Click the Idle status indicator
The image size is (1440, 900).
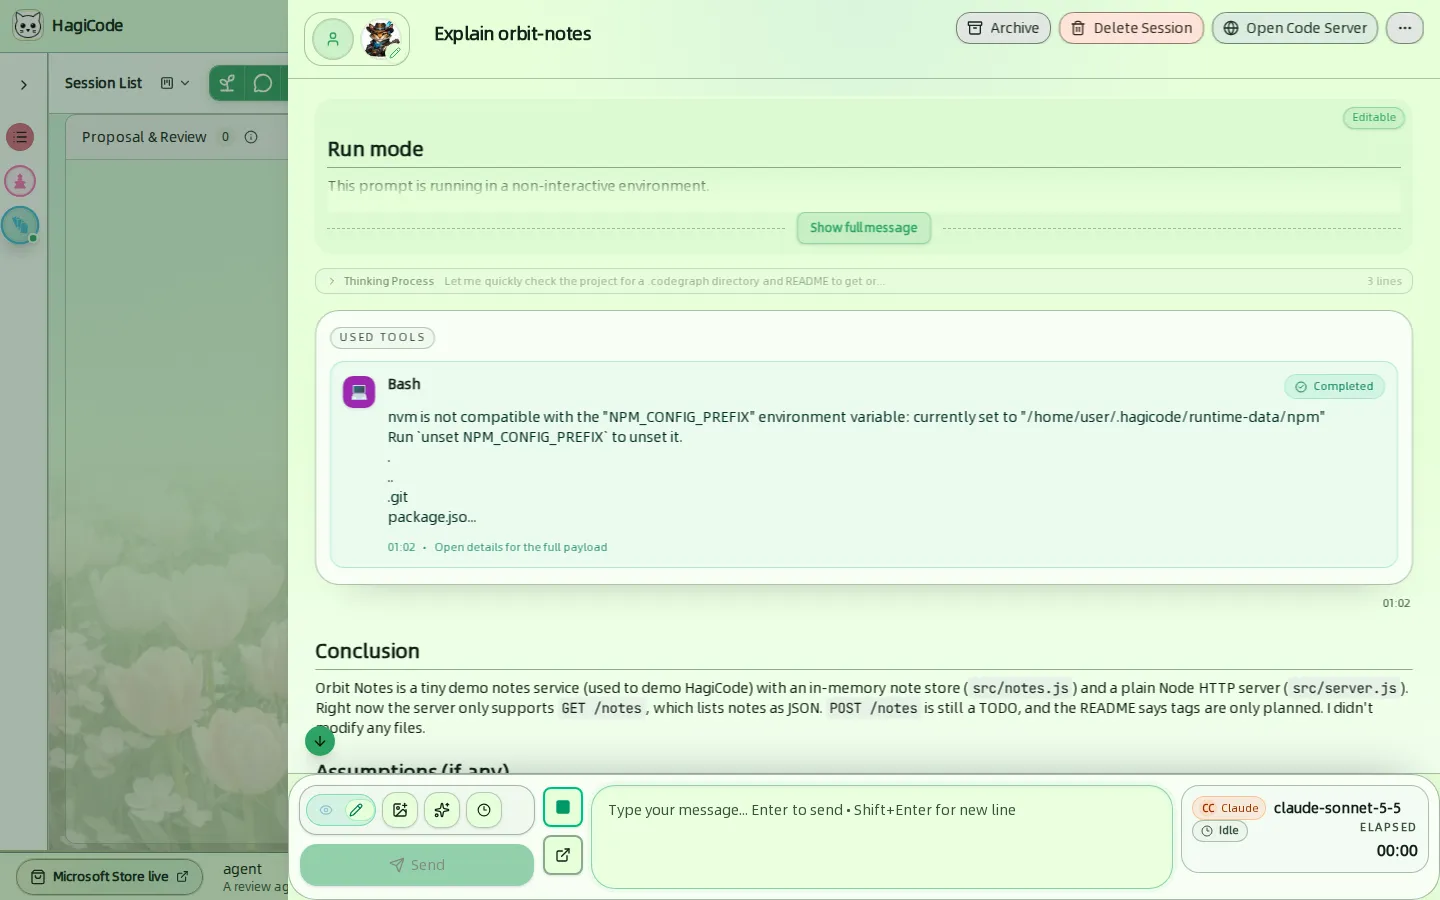click(1220, 831)
